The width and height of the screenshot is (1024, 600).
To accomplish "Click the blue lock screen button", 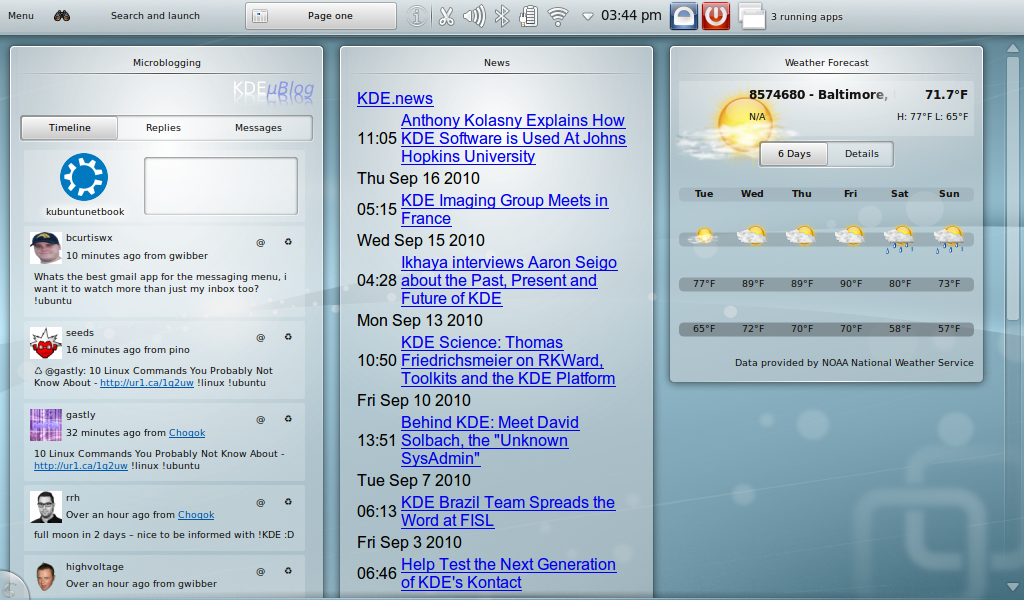I will point(684,16).
